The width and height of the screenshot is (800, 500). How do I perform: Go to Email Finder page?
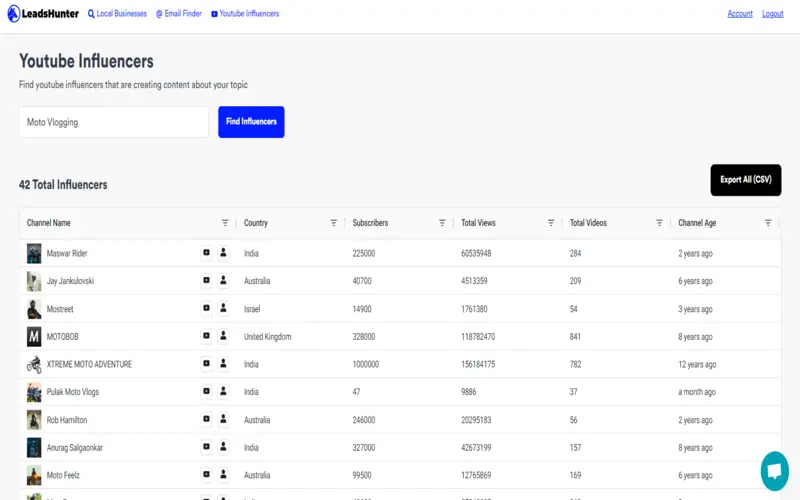179,14
